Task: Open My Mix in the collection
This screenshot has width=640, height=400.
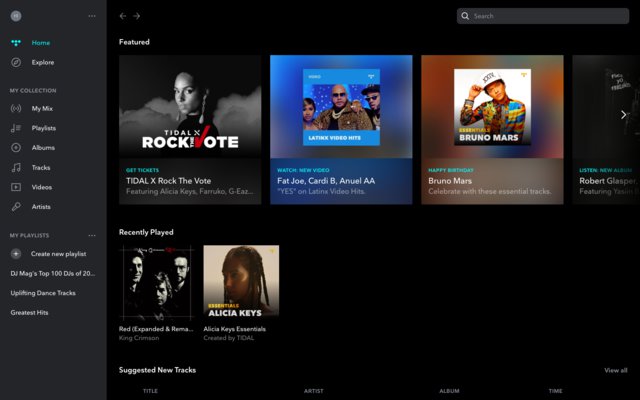Action: [42, 109]
